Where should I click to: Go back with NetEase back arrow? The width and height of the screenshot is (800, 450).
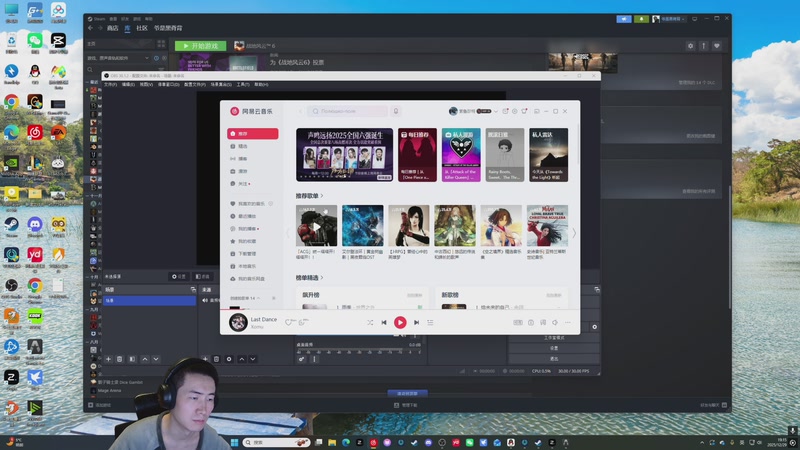[x=300, y=111]
